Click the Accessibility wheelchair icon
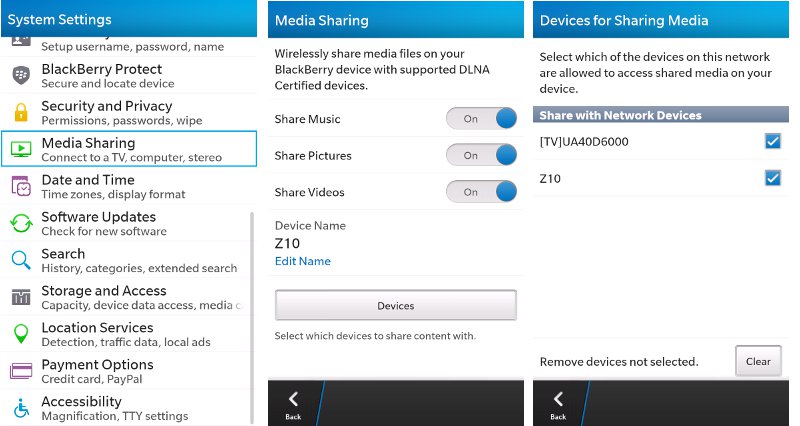 pos(21,408)
